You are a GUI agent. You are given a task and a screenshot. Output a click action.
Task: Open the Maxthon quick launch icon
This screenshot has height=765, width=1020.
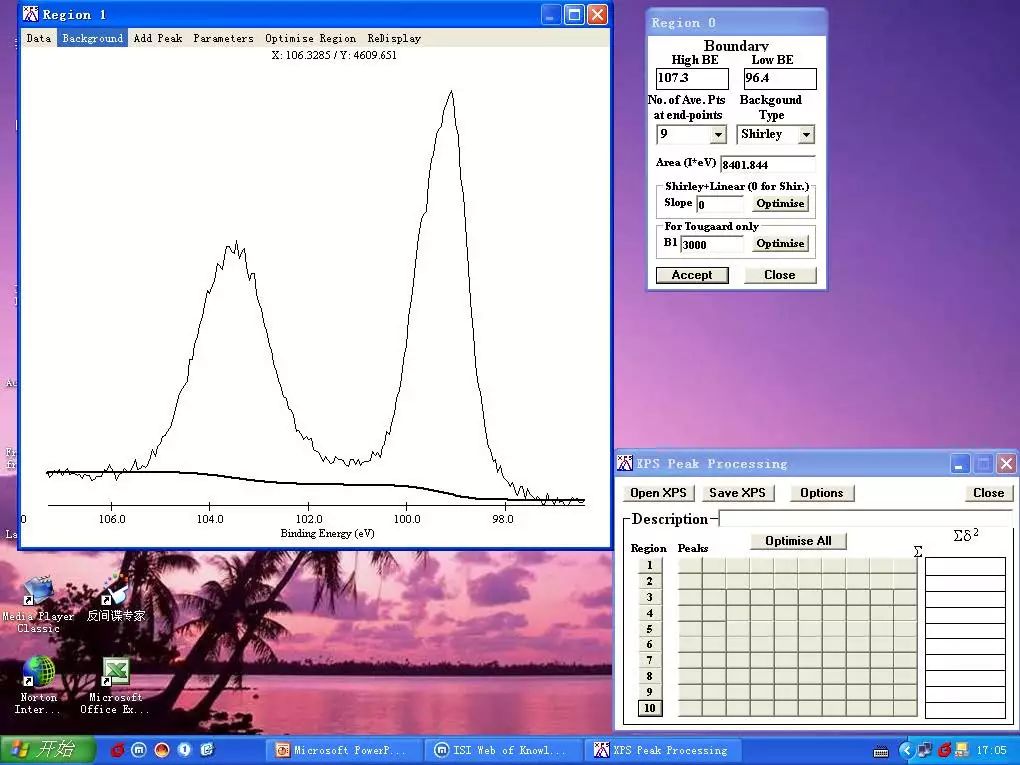139,750
